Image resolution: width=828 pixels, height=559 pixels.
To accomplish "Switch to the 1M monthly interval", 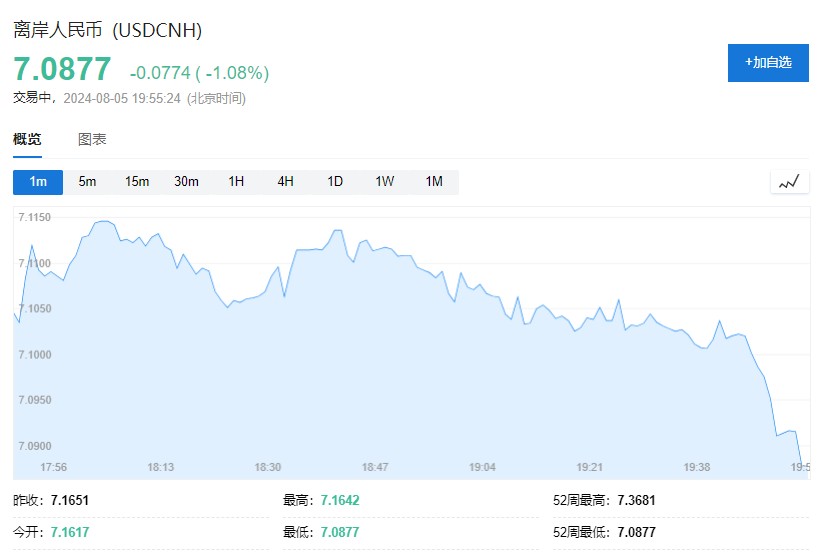I will (x=434, y=182).
